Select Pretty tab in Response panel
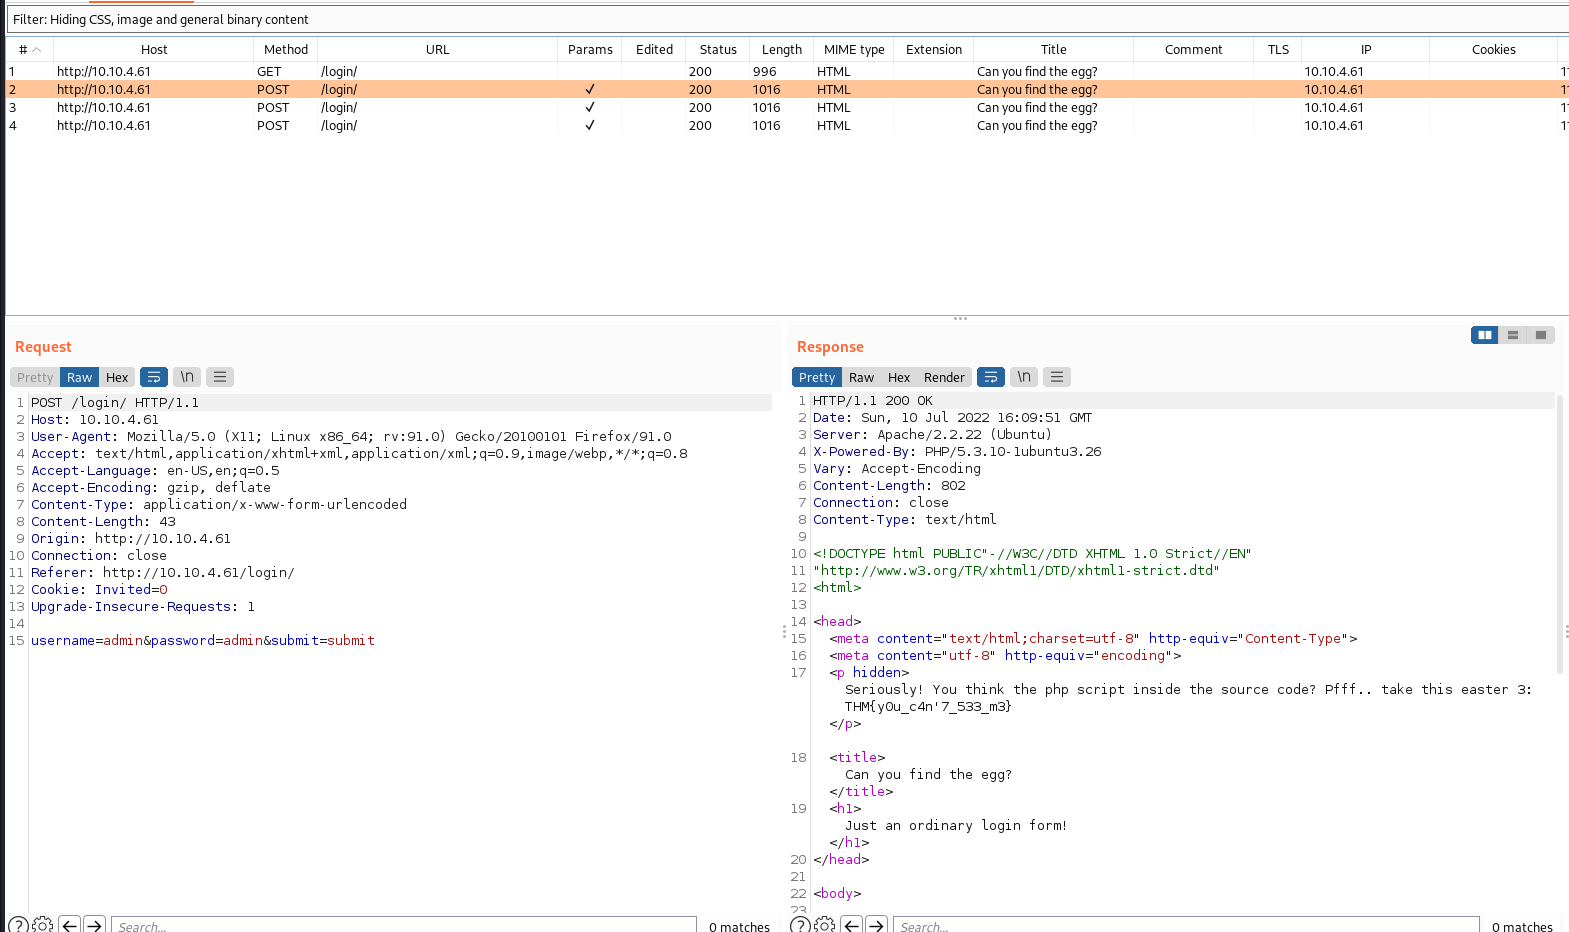 (x=817, y=377)
